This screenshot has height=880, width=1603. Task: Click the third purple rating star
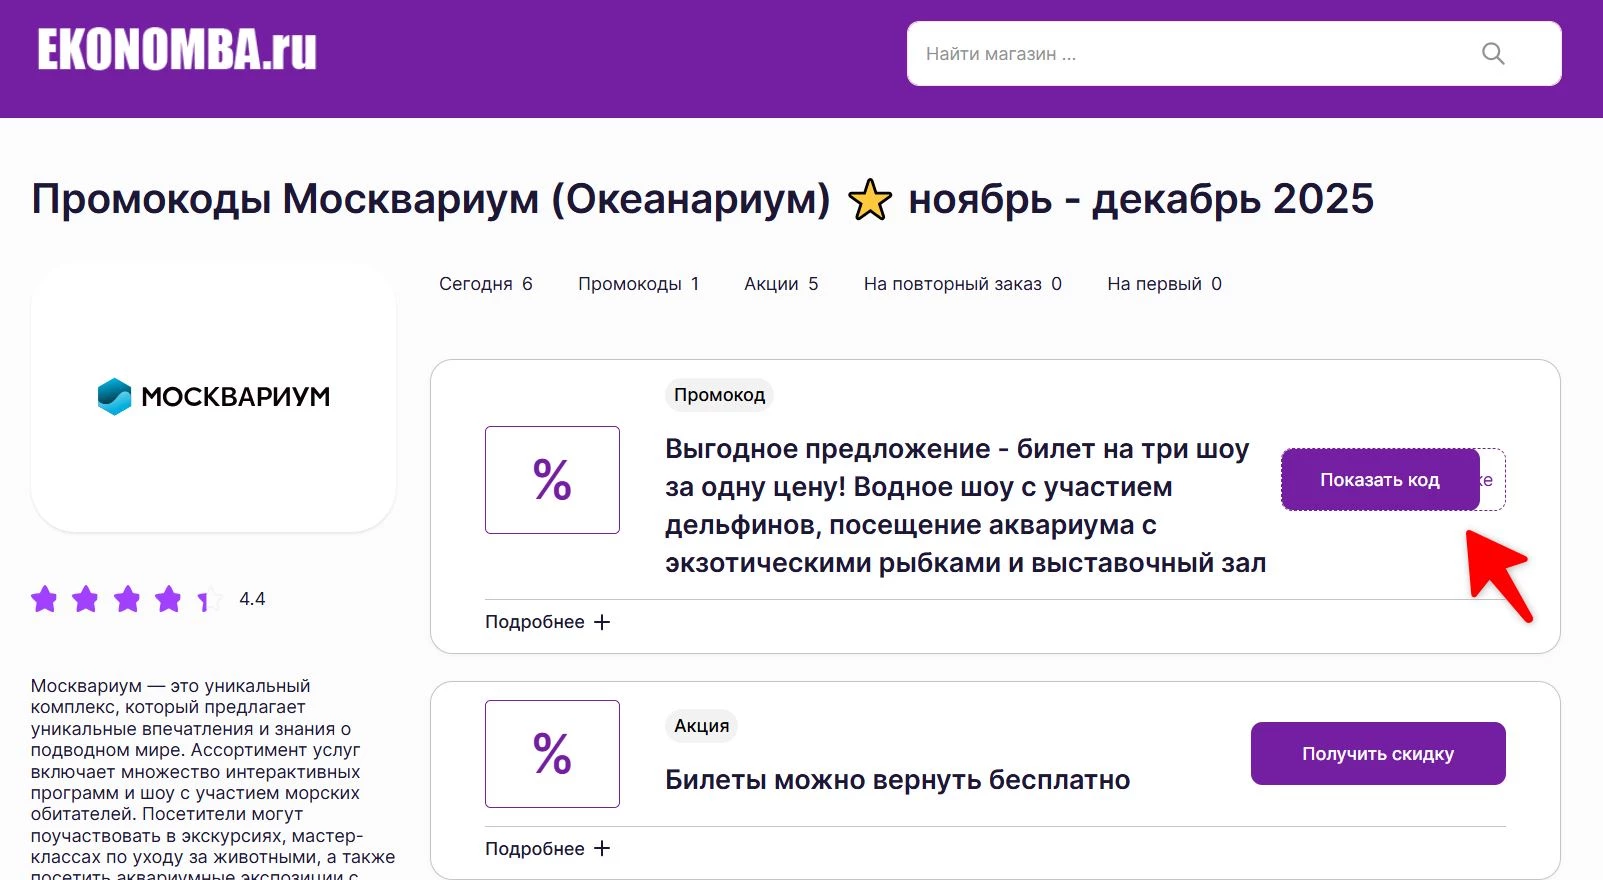click(127, 600)
